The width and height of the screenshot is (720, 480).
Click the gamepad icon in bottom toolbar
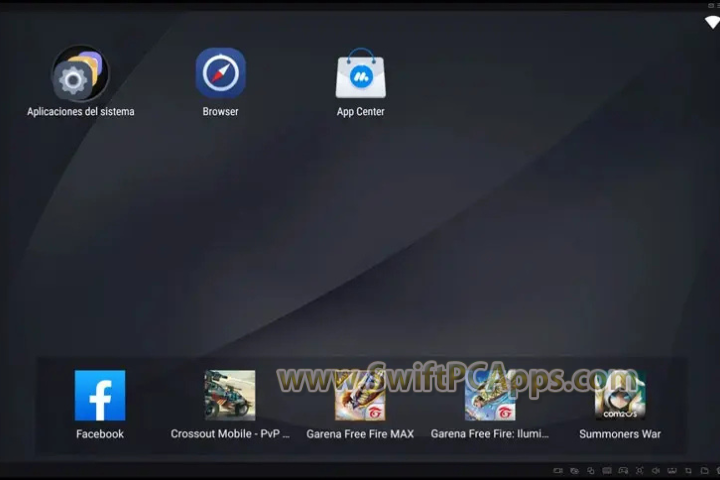tap(624, 470)
